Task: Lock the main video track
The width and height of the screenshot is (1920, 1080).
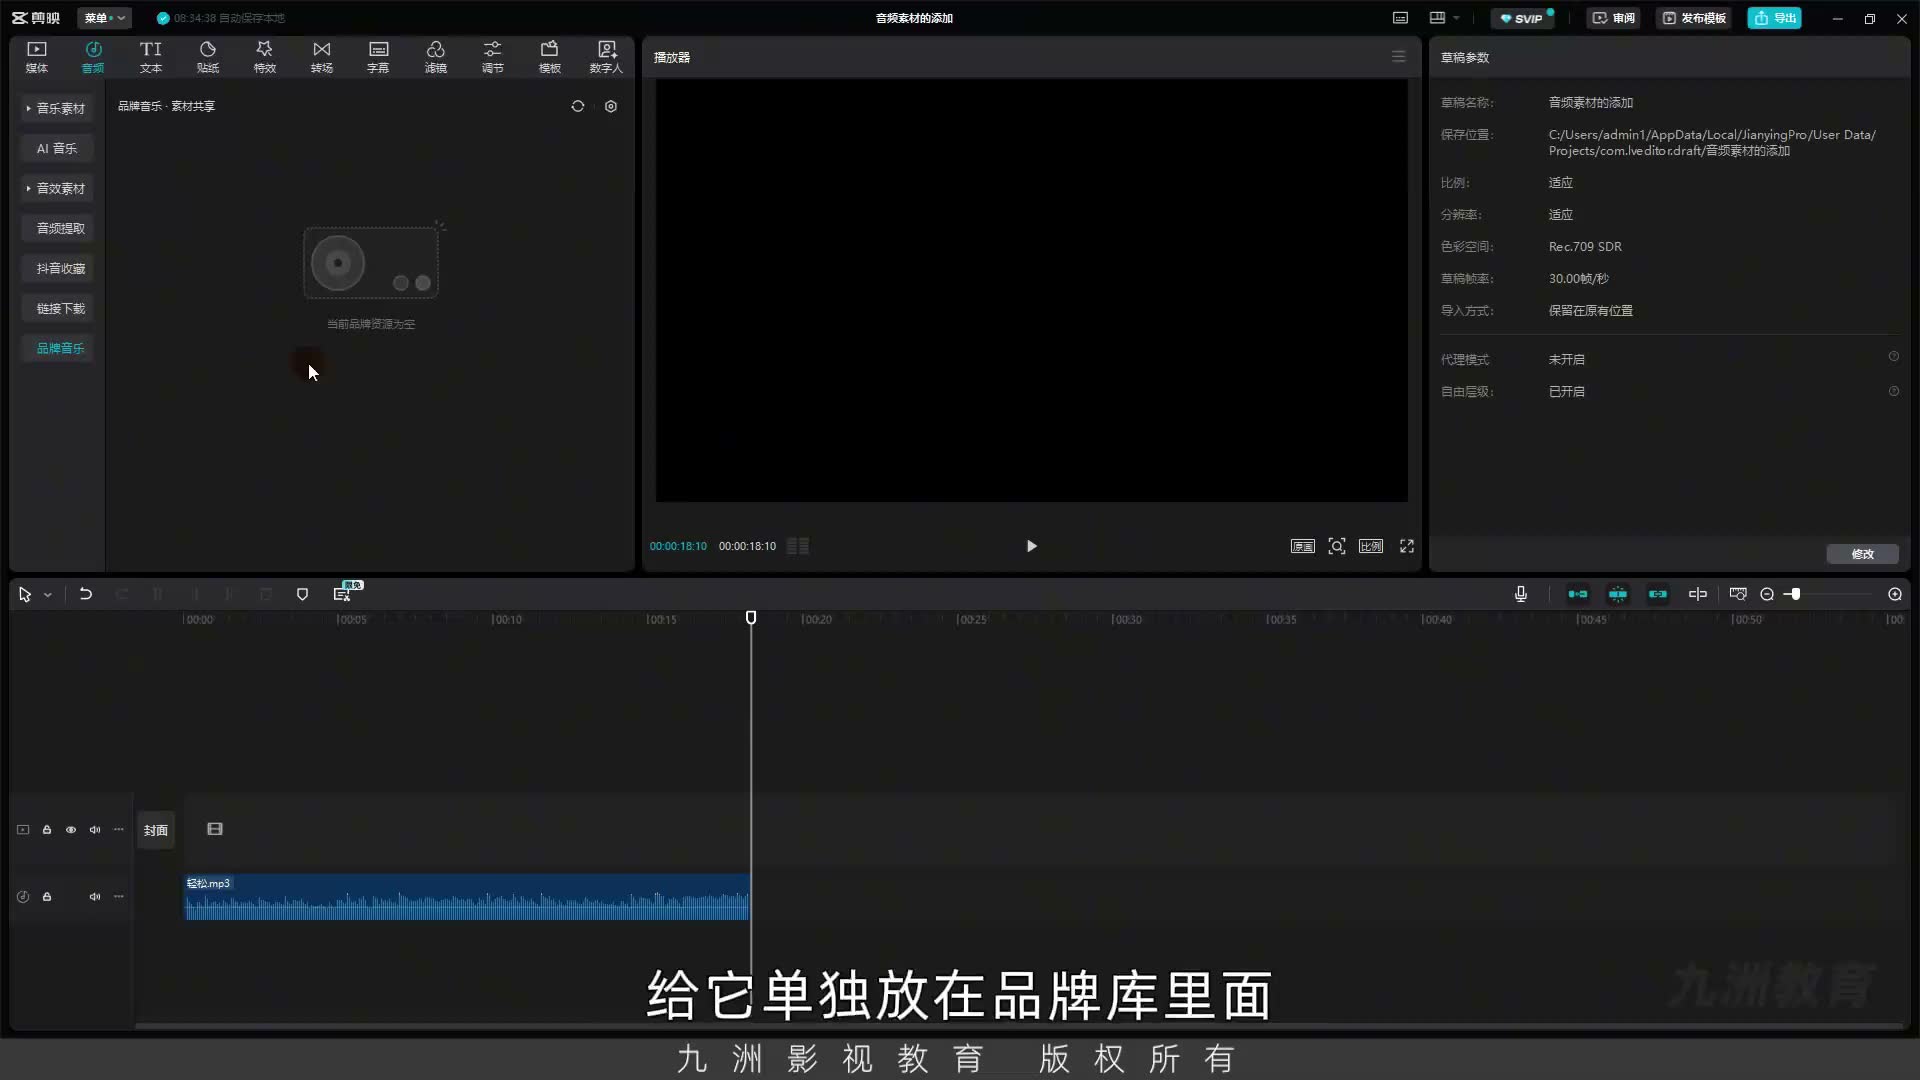Action: coord(47,830)
